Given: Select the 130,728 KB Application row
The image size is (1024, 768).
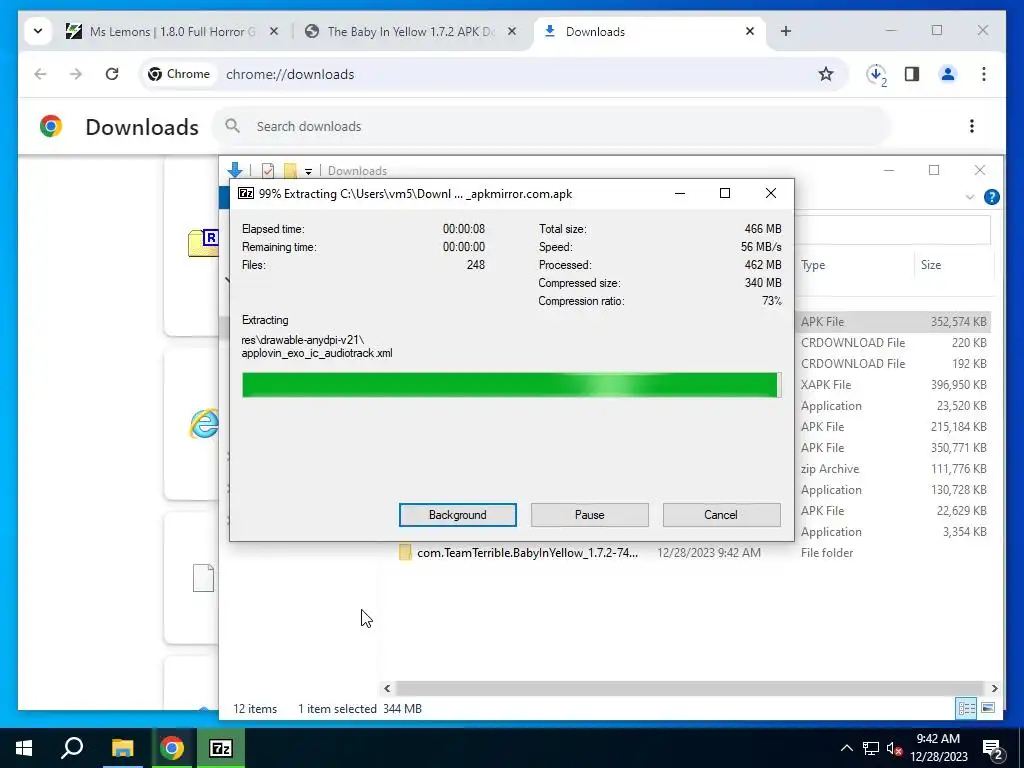Looking at the screenshot, I should point(892,490).
